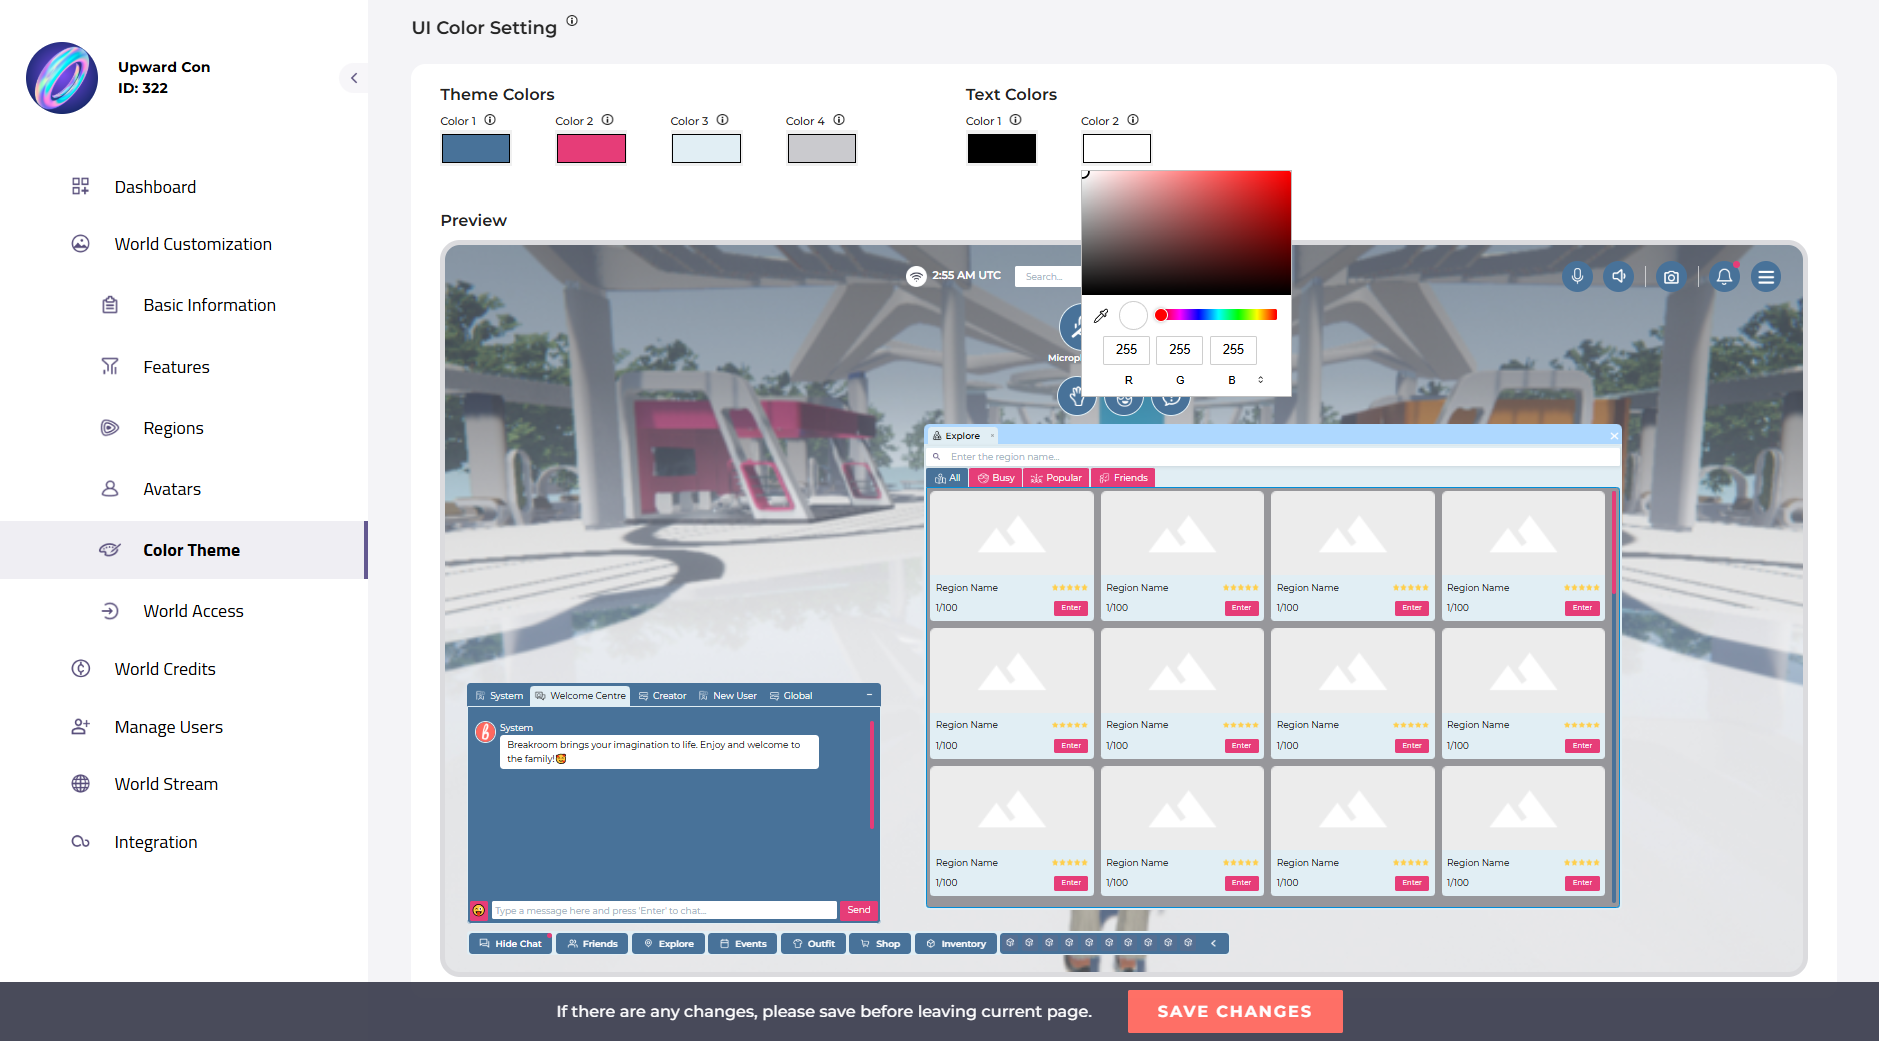Open Regions settings
The height and width of the screenshot is (1041, 1879).
point(173,428)
